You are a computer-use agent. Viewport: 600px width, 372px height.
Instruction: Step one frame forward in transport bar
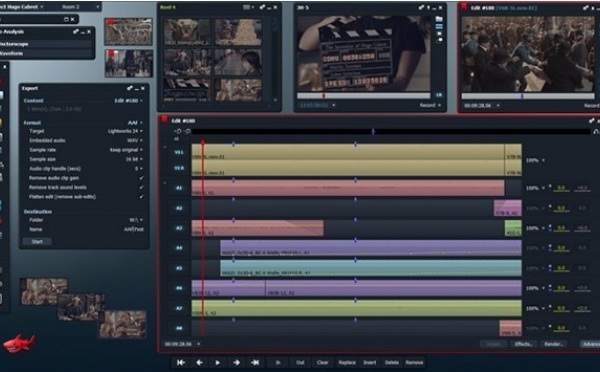(x=236, y=362)
